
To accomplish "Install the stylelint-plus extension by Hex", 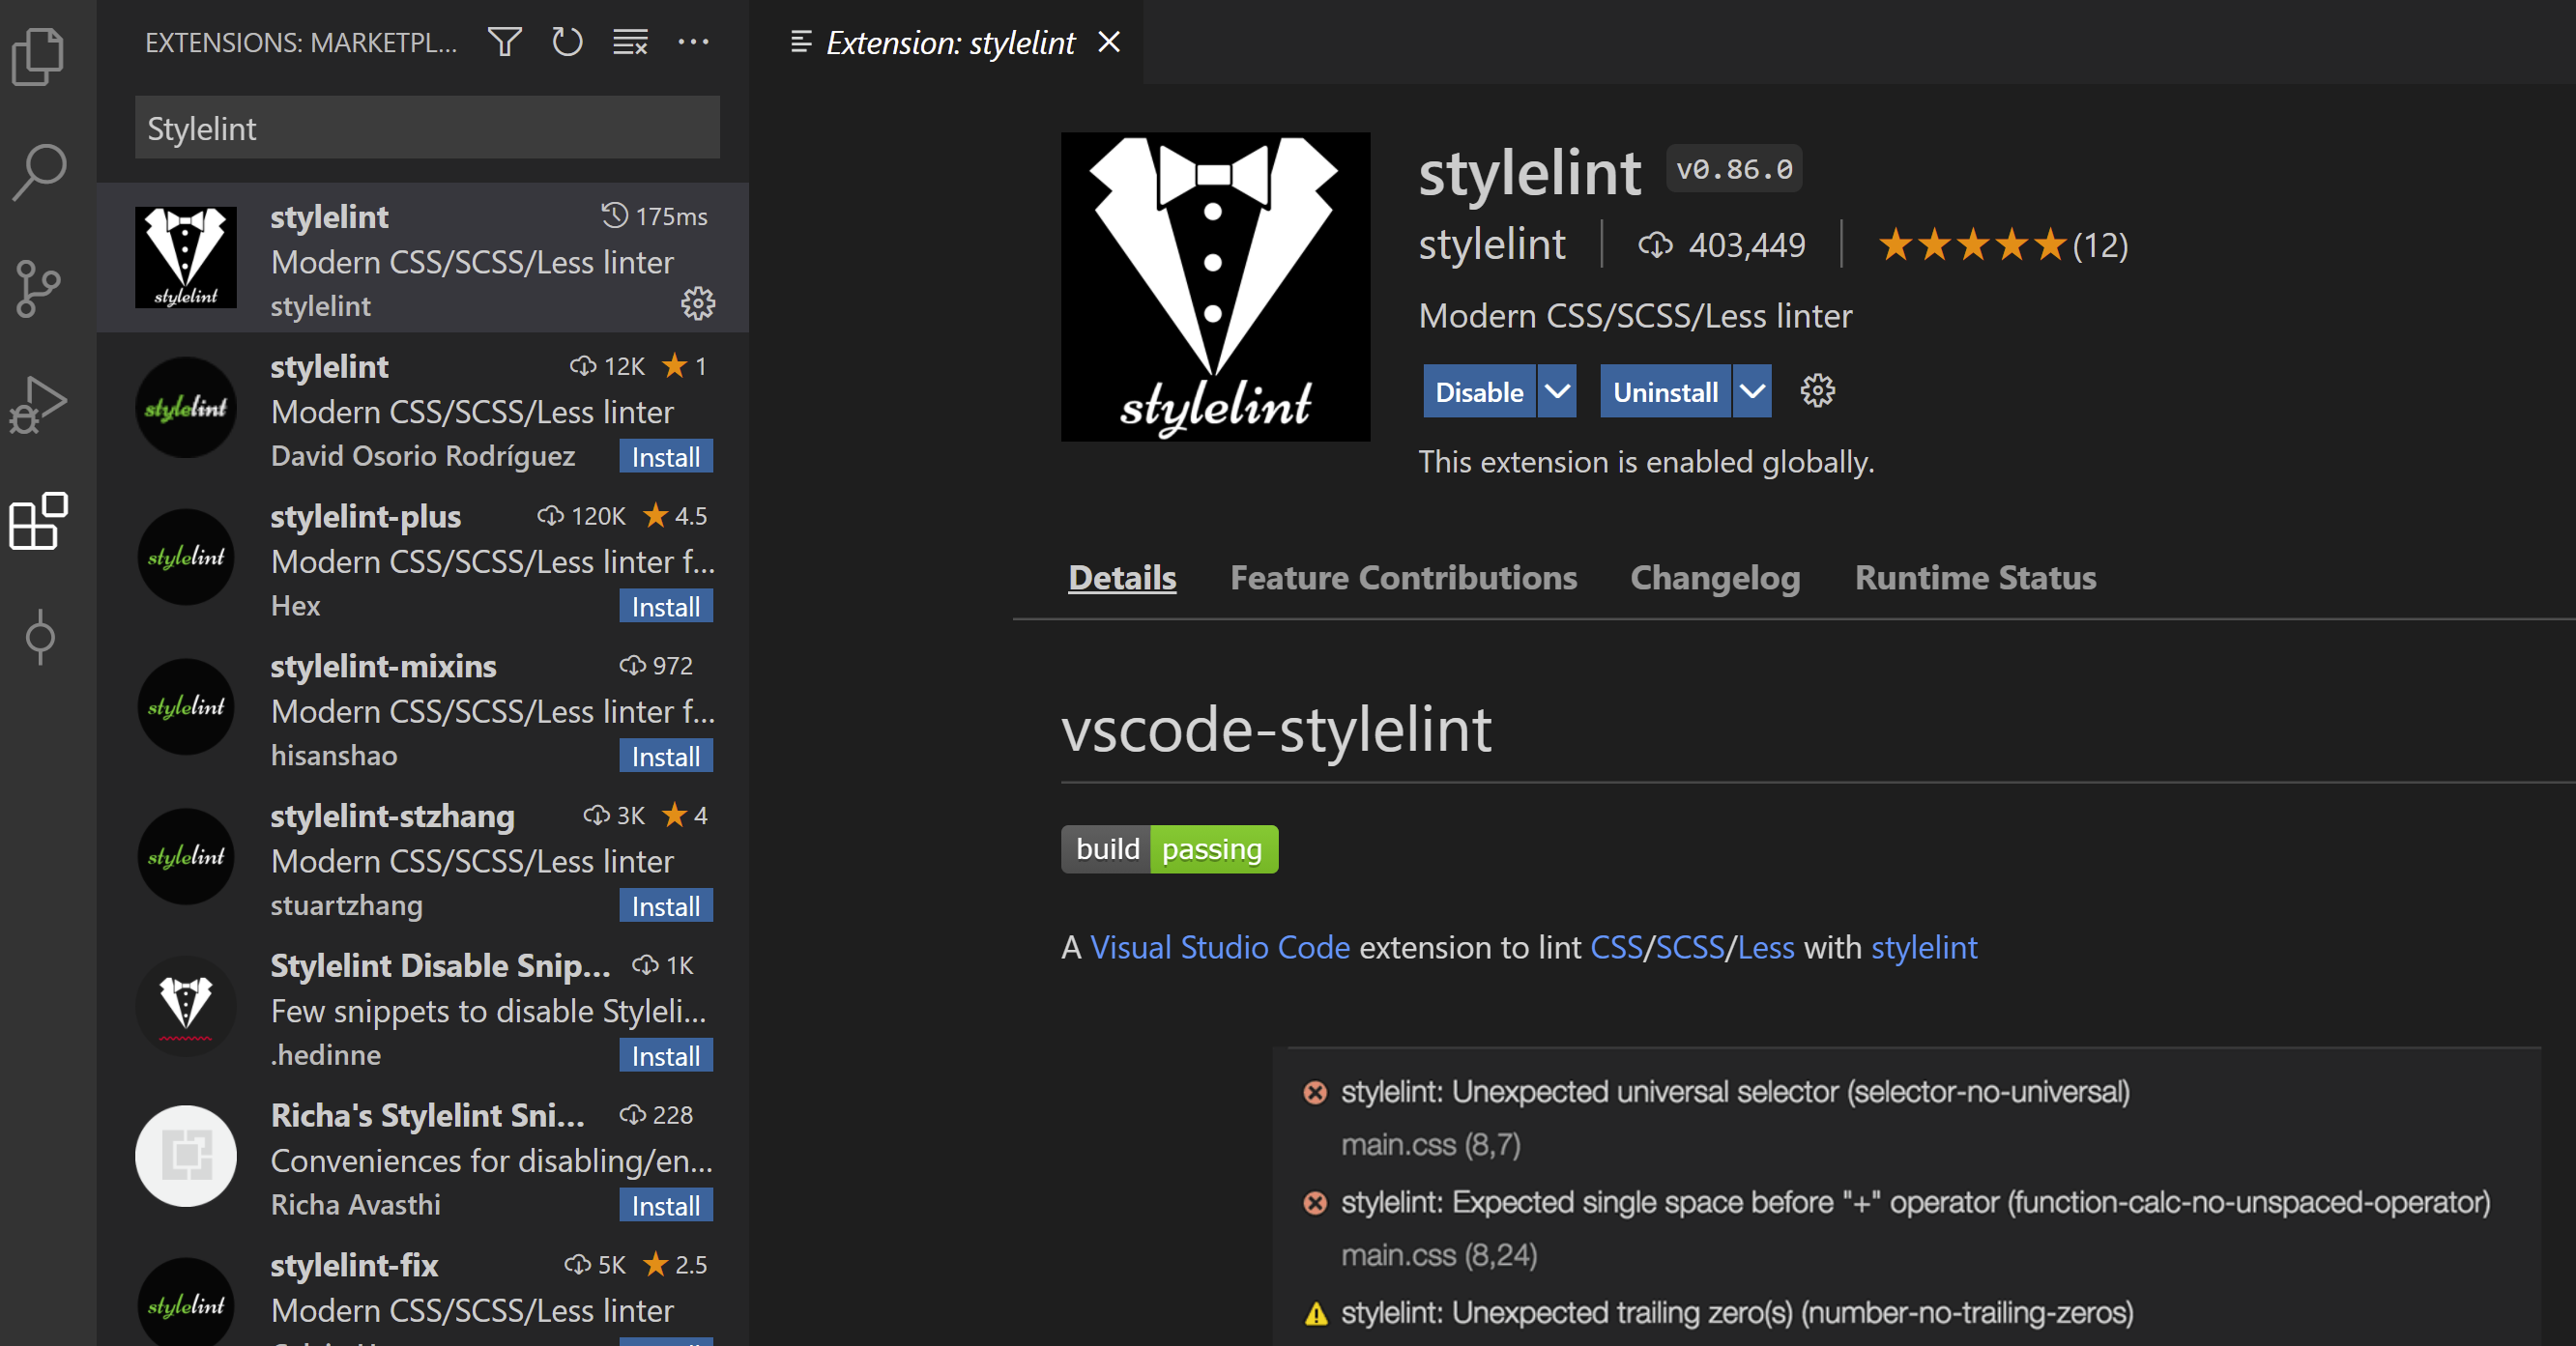I will tap(666, 606).
